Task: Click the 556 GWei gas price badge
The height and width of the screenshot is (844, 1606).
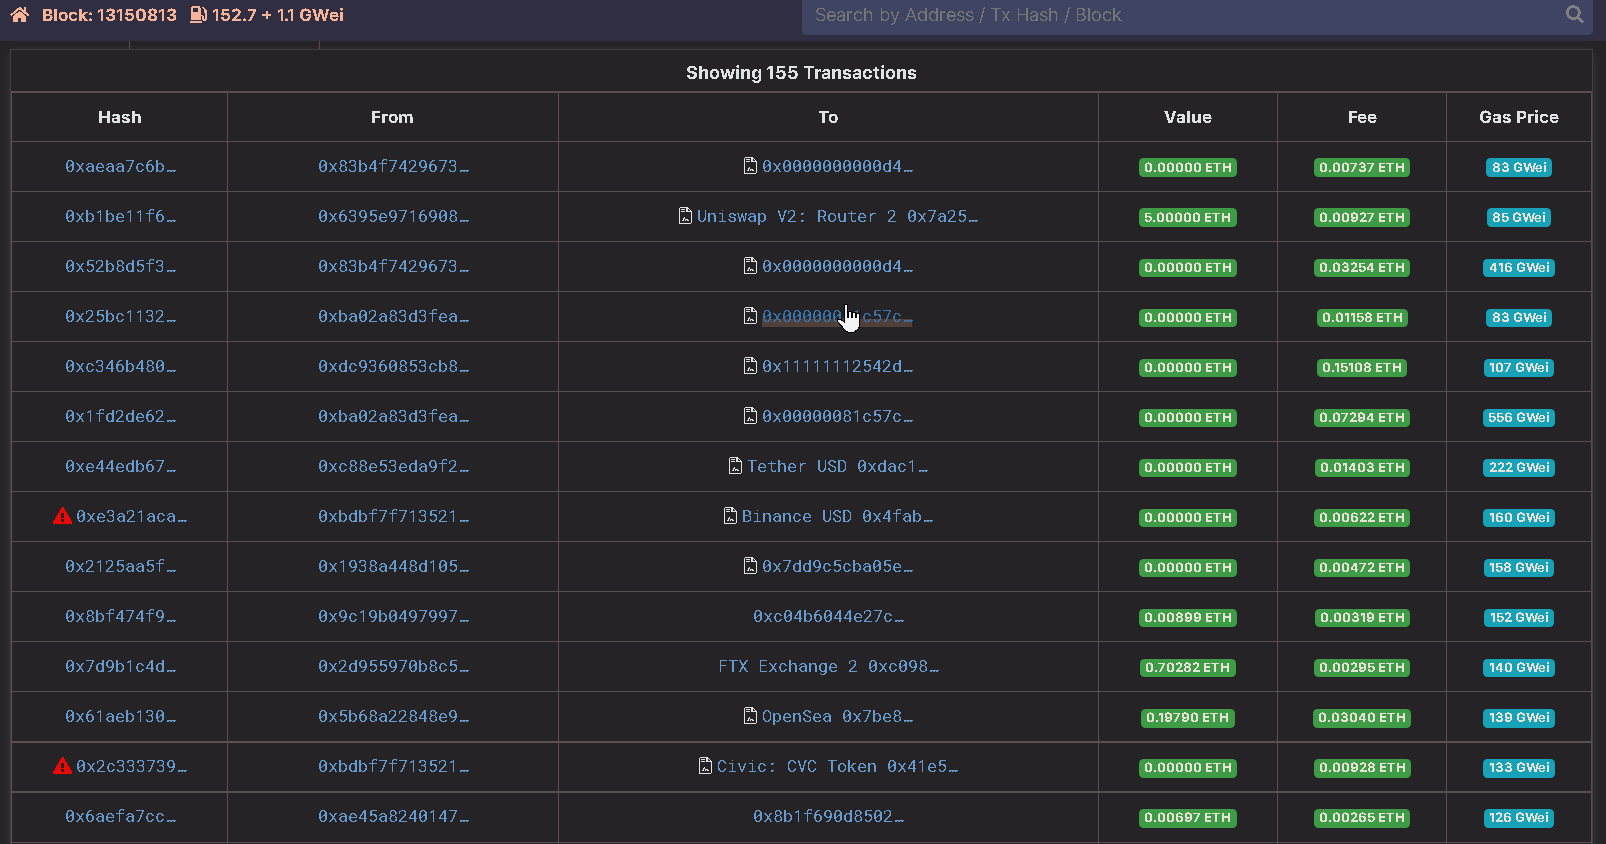Action: pos(1519,417)
